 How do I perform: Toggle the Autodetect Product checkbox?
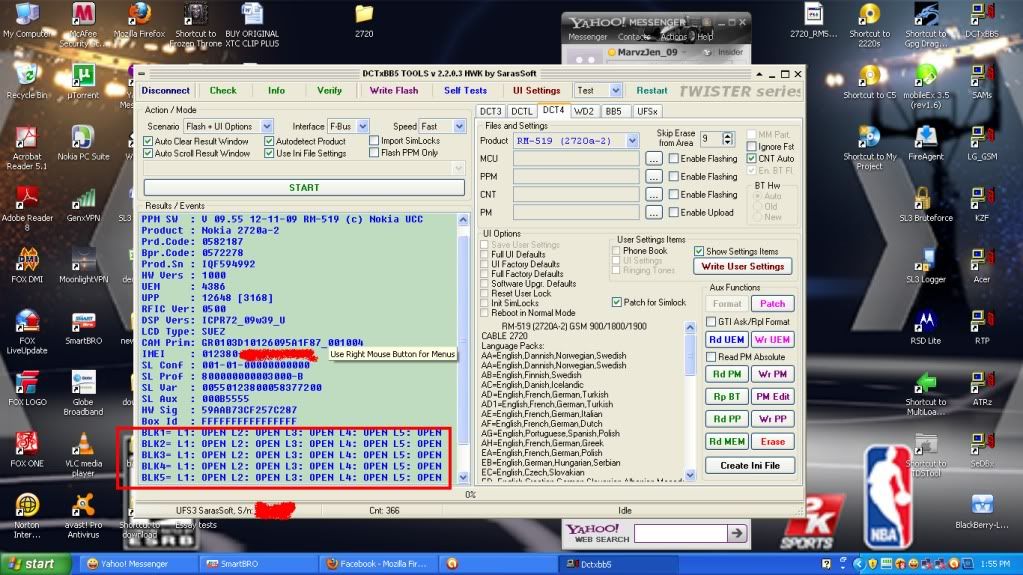pyautogui.click(x=269, y=141)
